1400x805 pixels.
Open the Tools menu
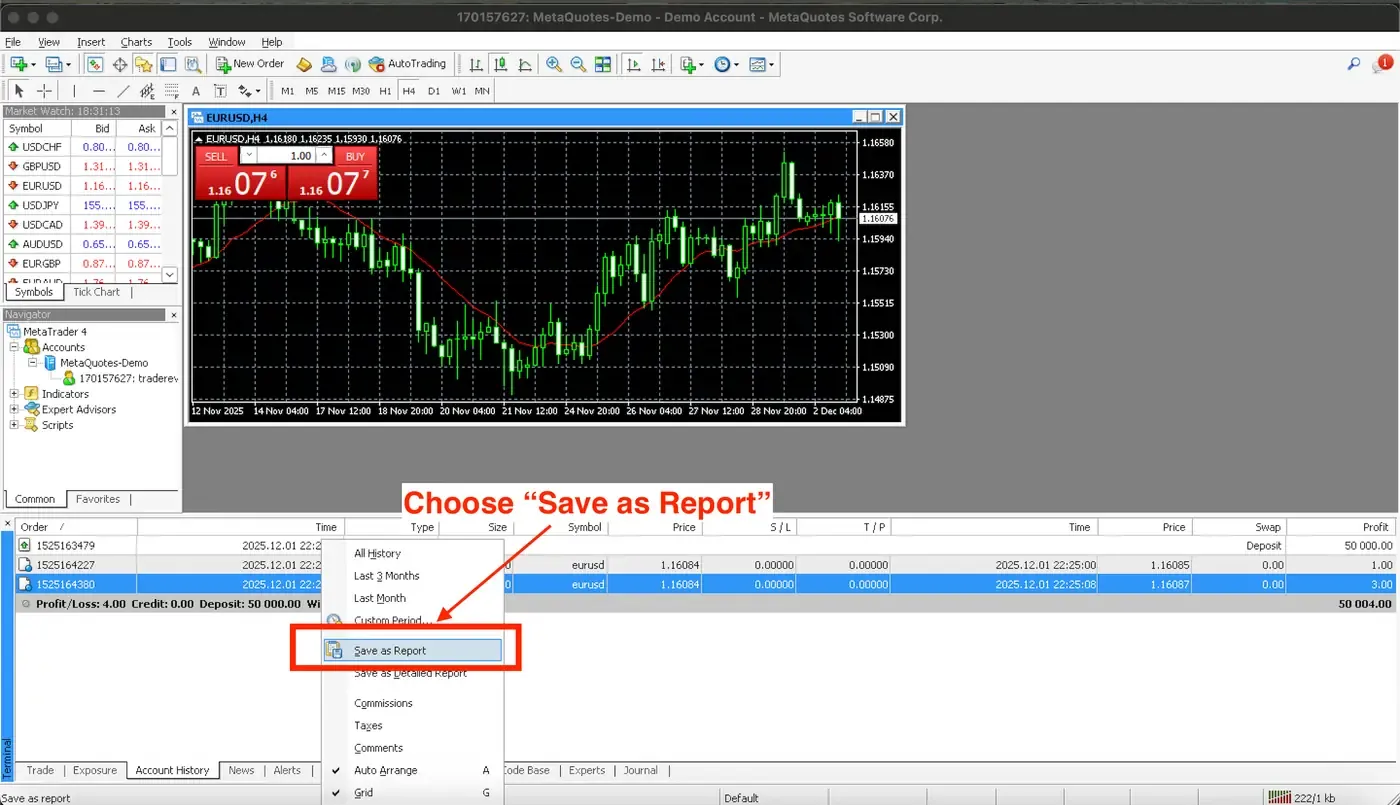pos(180,42)
